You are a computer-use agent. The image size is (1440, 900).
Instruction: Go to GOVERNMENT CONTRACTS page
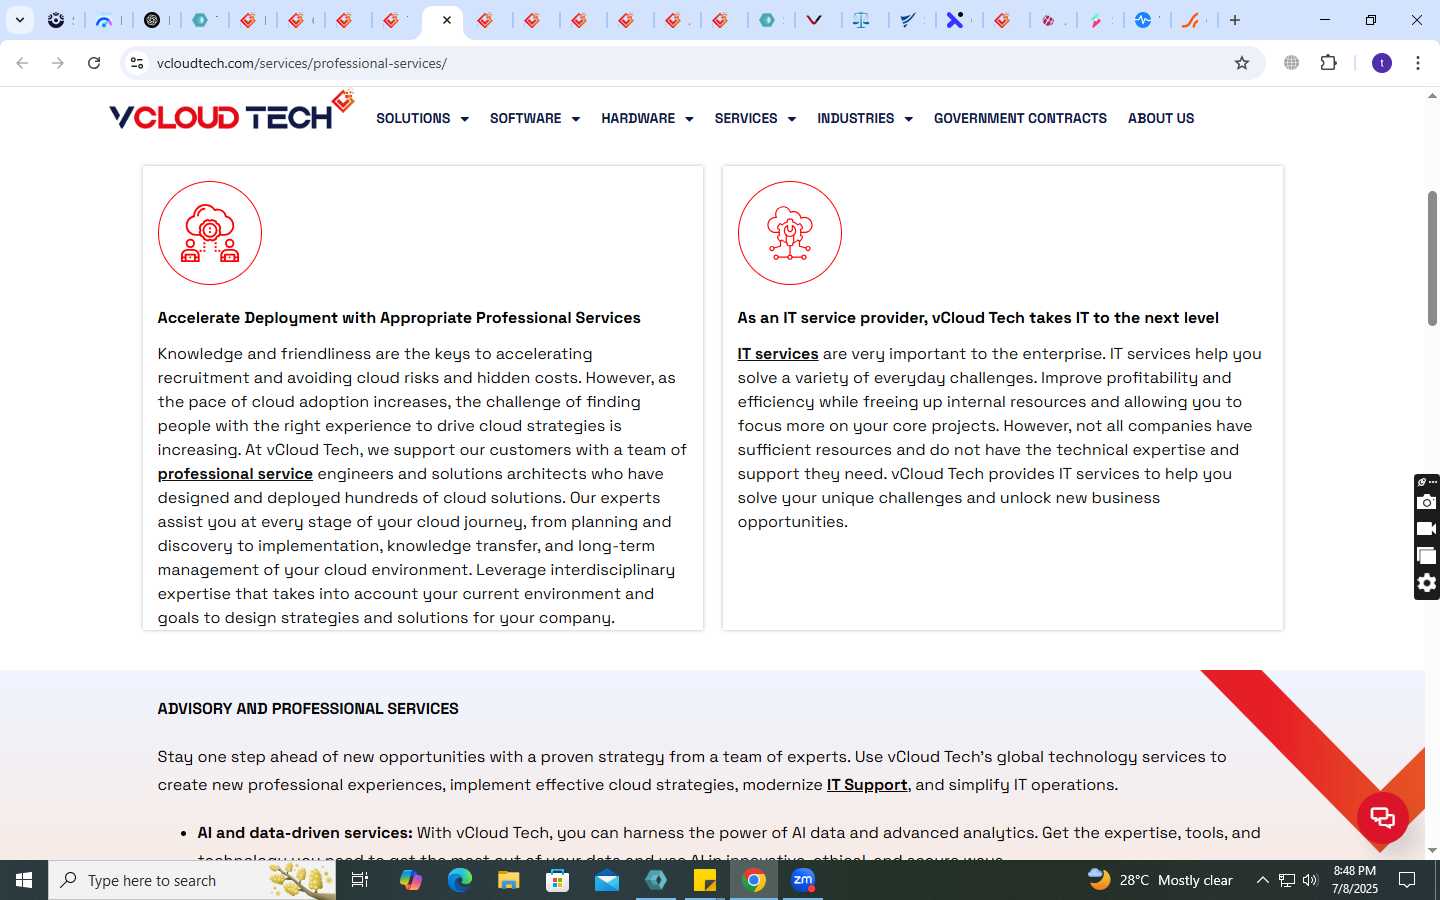pyautogui.click(x=1020, y=118)
